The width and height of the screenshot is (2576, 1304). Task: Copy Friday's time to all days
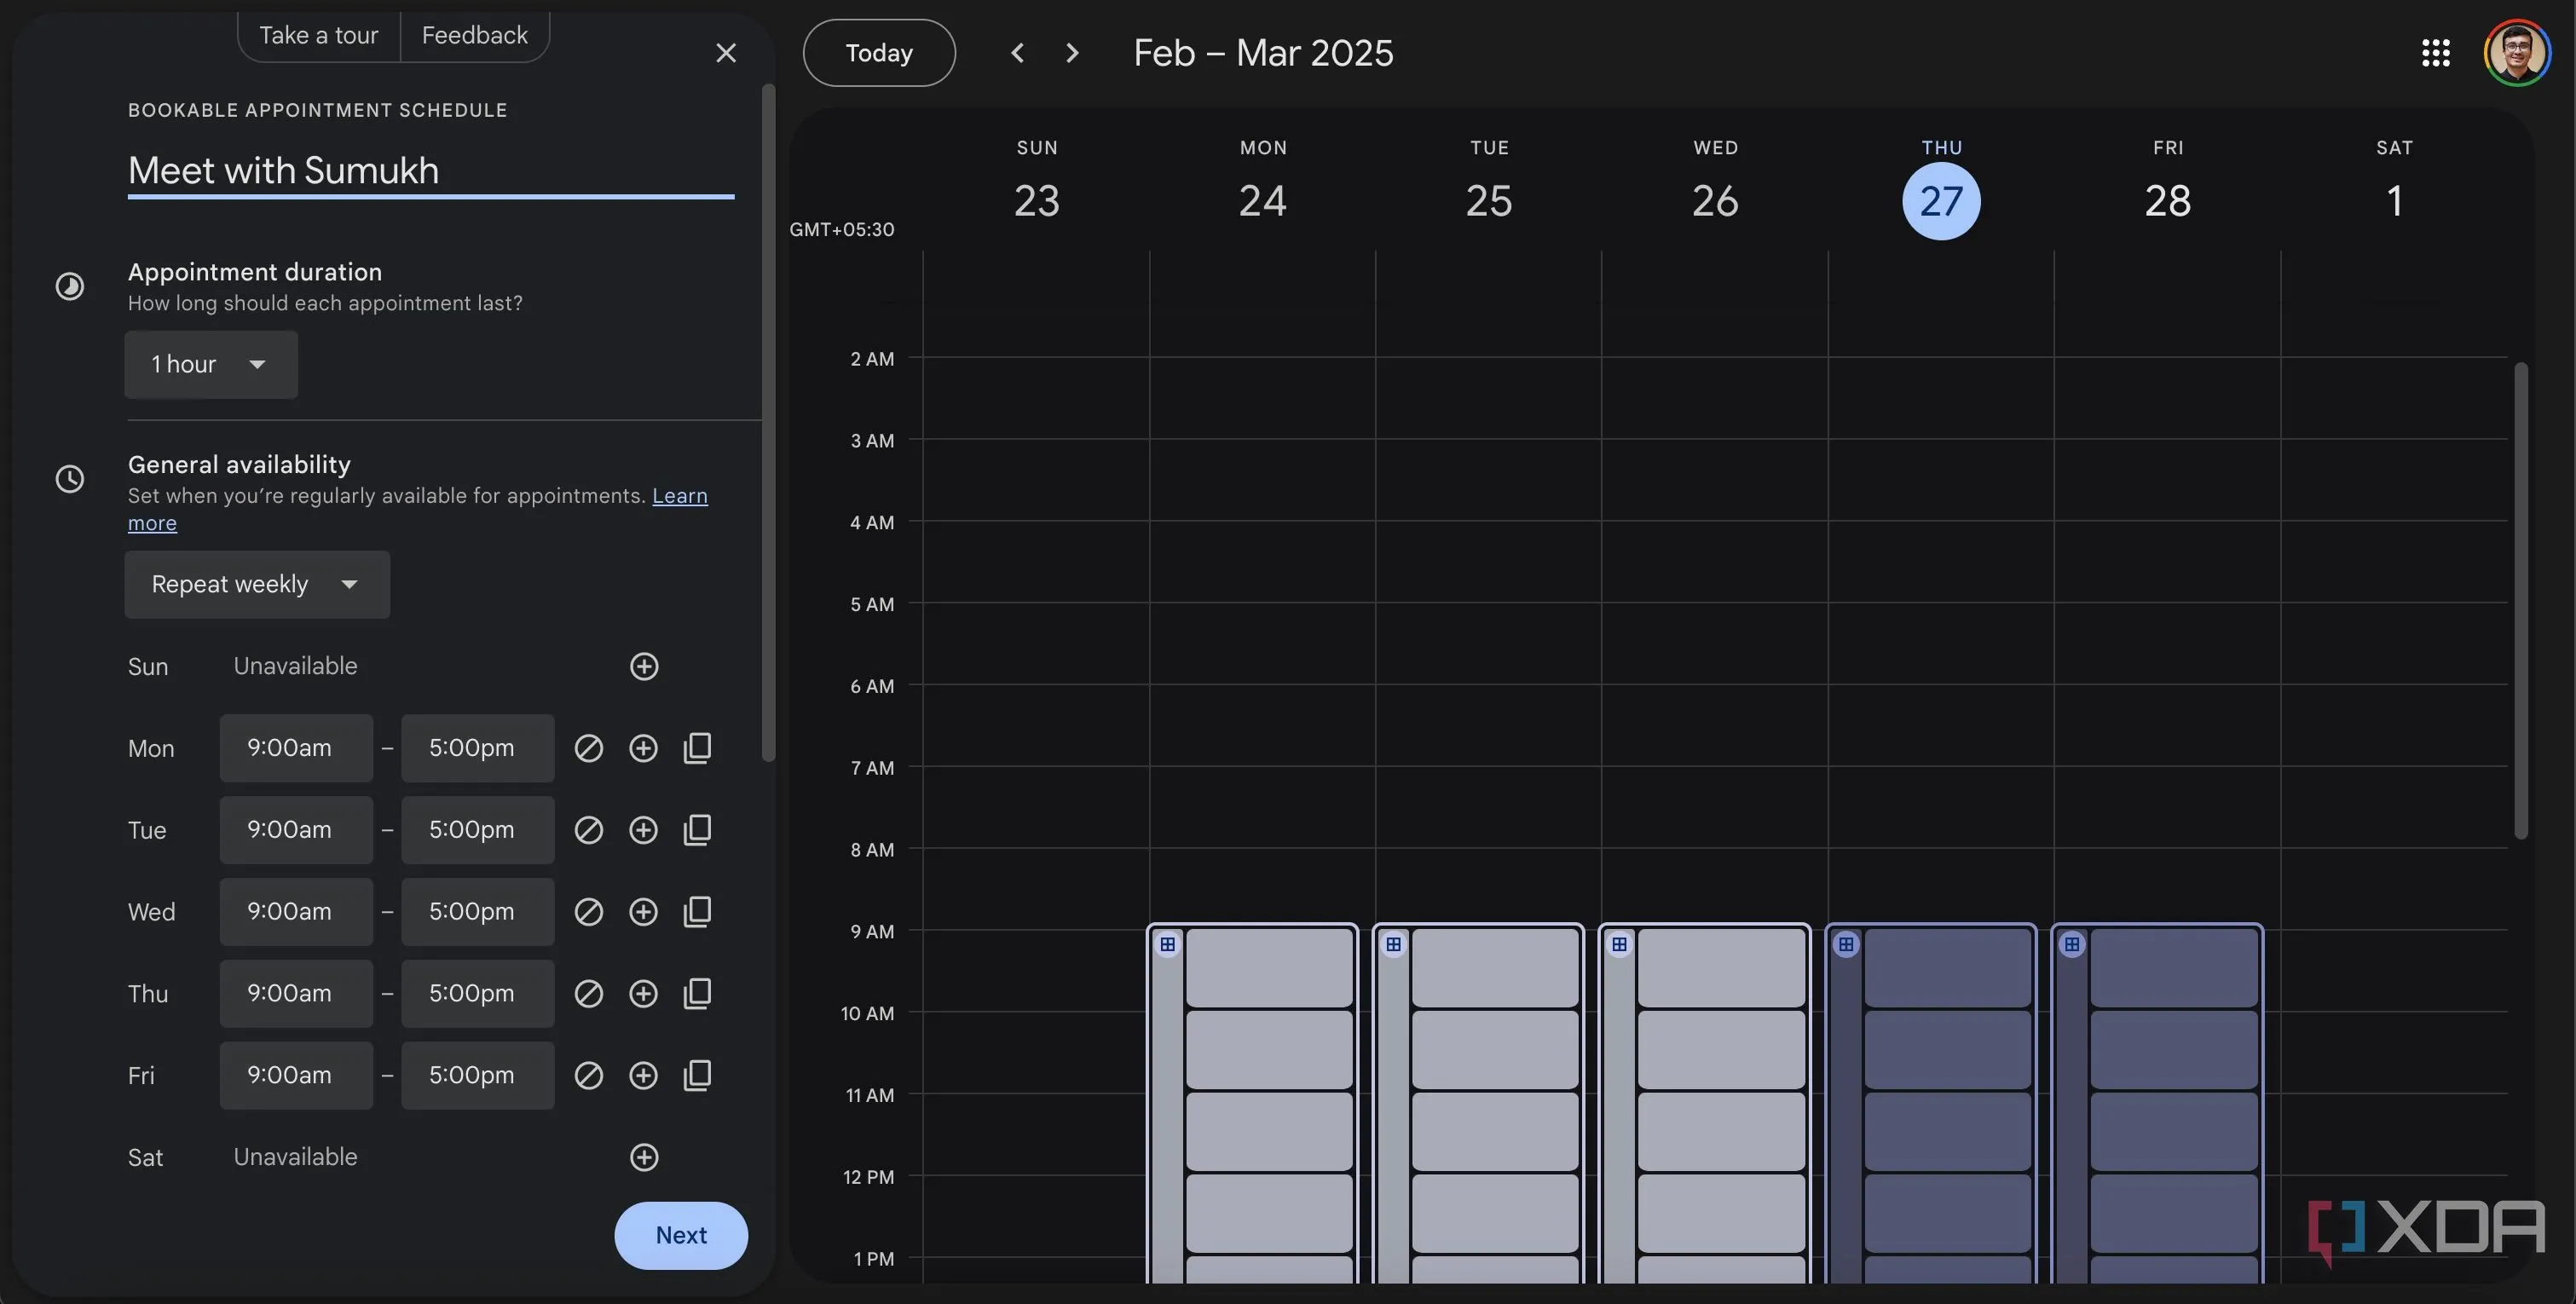point(697,1075)
